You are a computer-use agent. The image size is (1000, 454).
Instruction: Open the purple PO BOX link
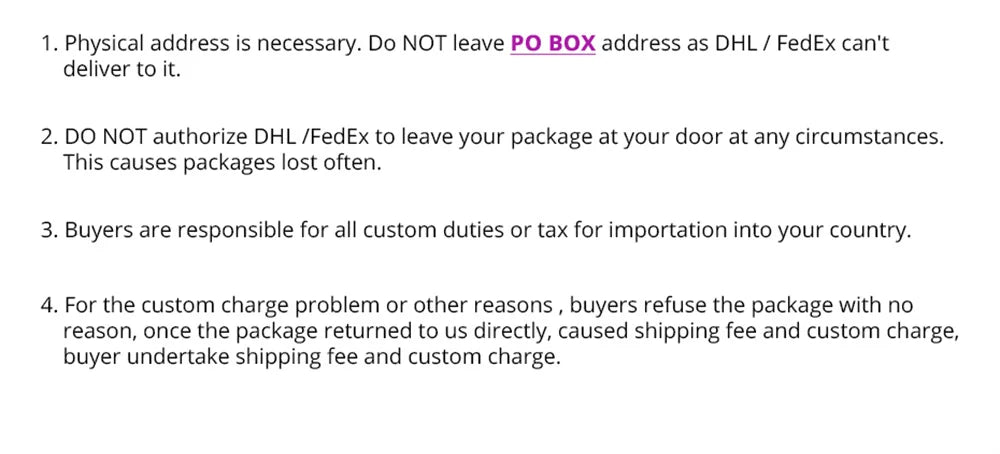552,44
